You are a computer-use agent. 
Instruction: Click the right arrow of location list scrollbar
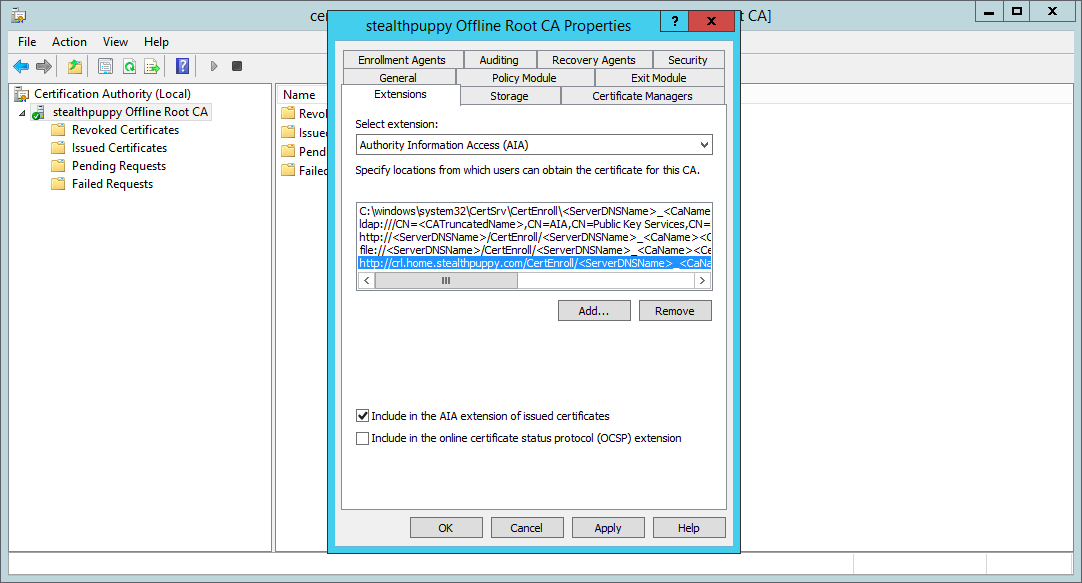tap(702, 281)
